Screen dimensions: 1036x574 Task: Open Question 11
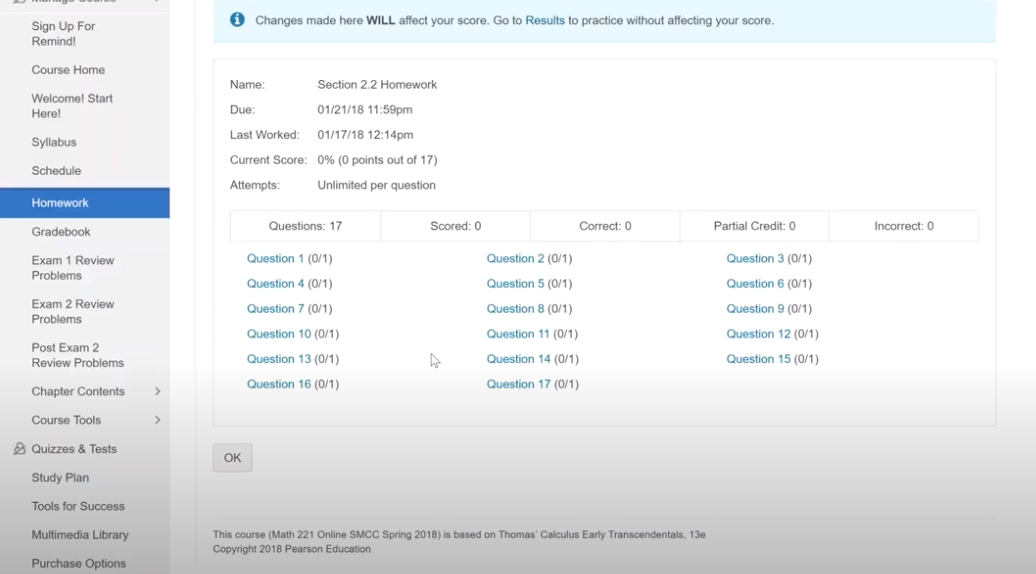pyautogui.click(x=518, y=334)
